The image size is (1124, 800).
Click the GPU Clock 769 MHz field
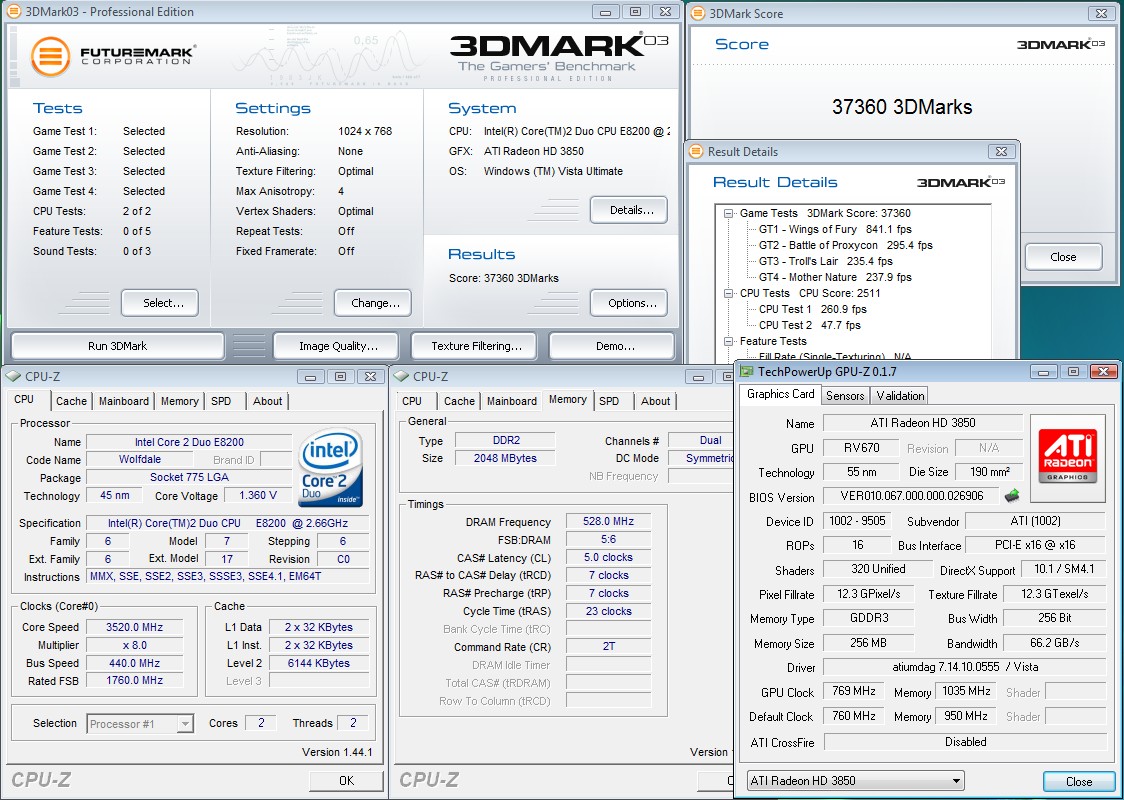click(x=853, y=691)
